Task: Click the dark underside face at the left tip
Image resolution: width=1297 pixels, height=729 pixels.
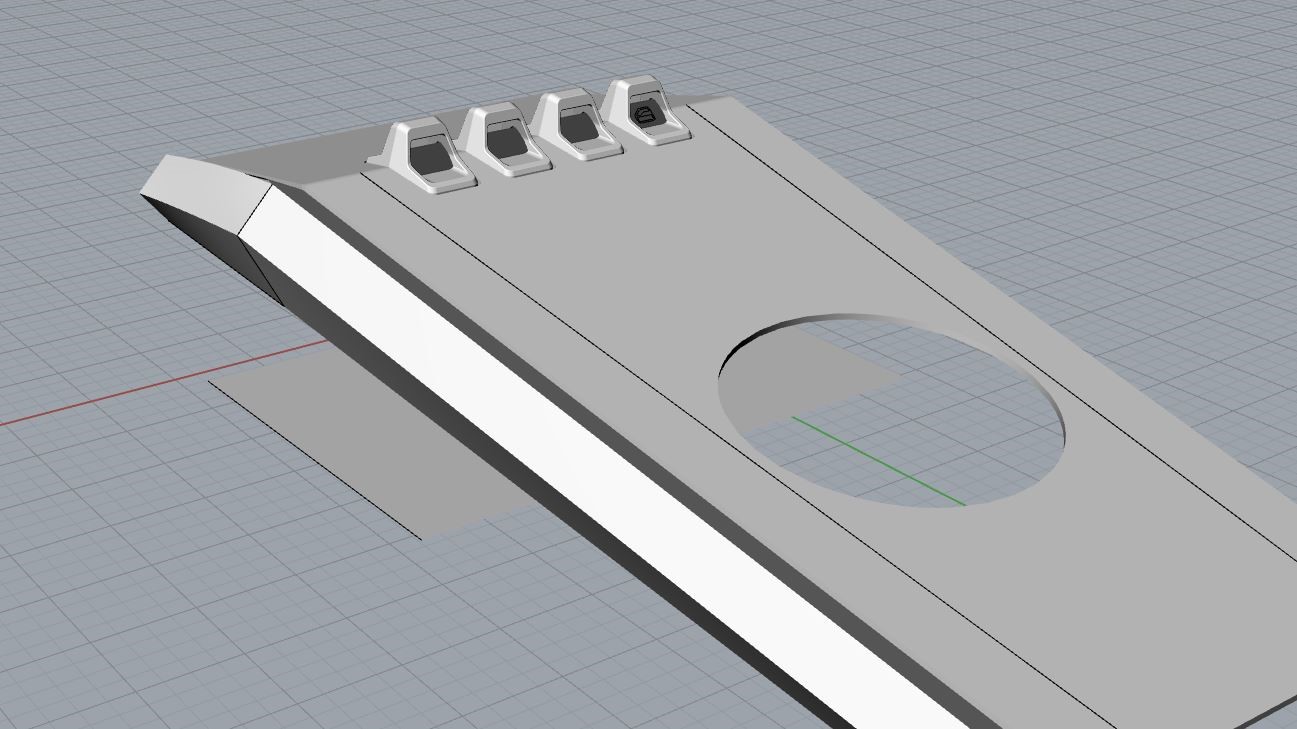Action: [200, 230]
